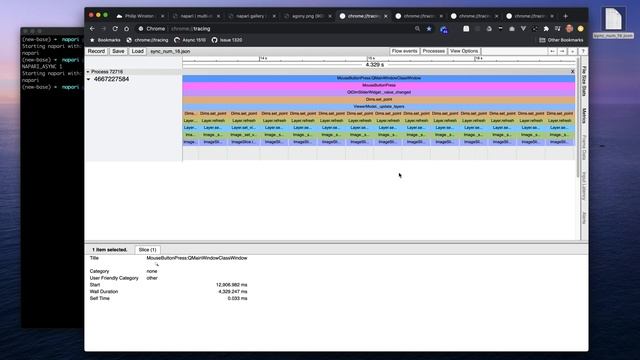640x360 pixels.
Task: Click the Start value 12,906.982 ms
Action: click(x=231, y=285)
